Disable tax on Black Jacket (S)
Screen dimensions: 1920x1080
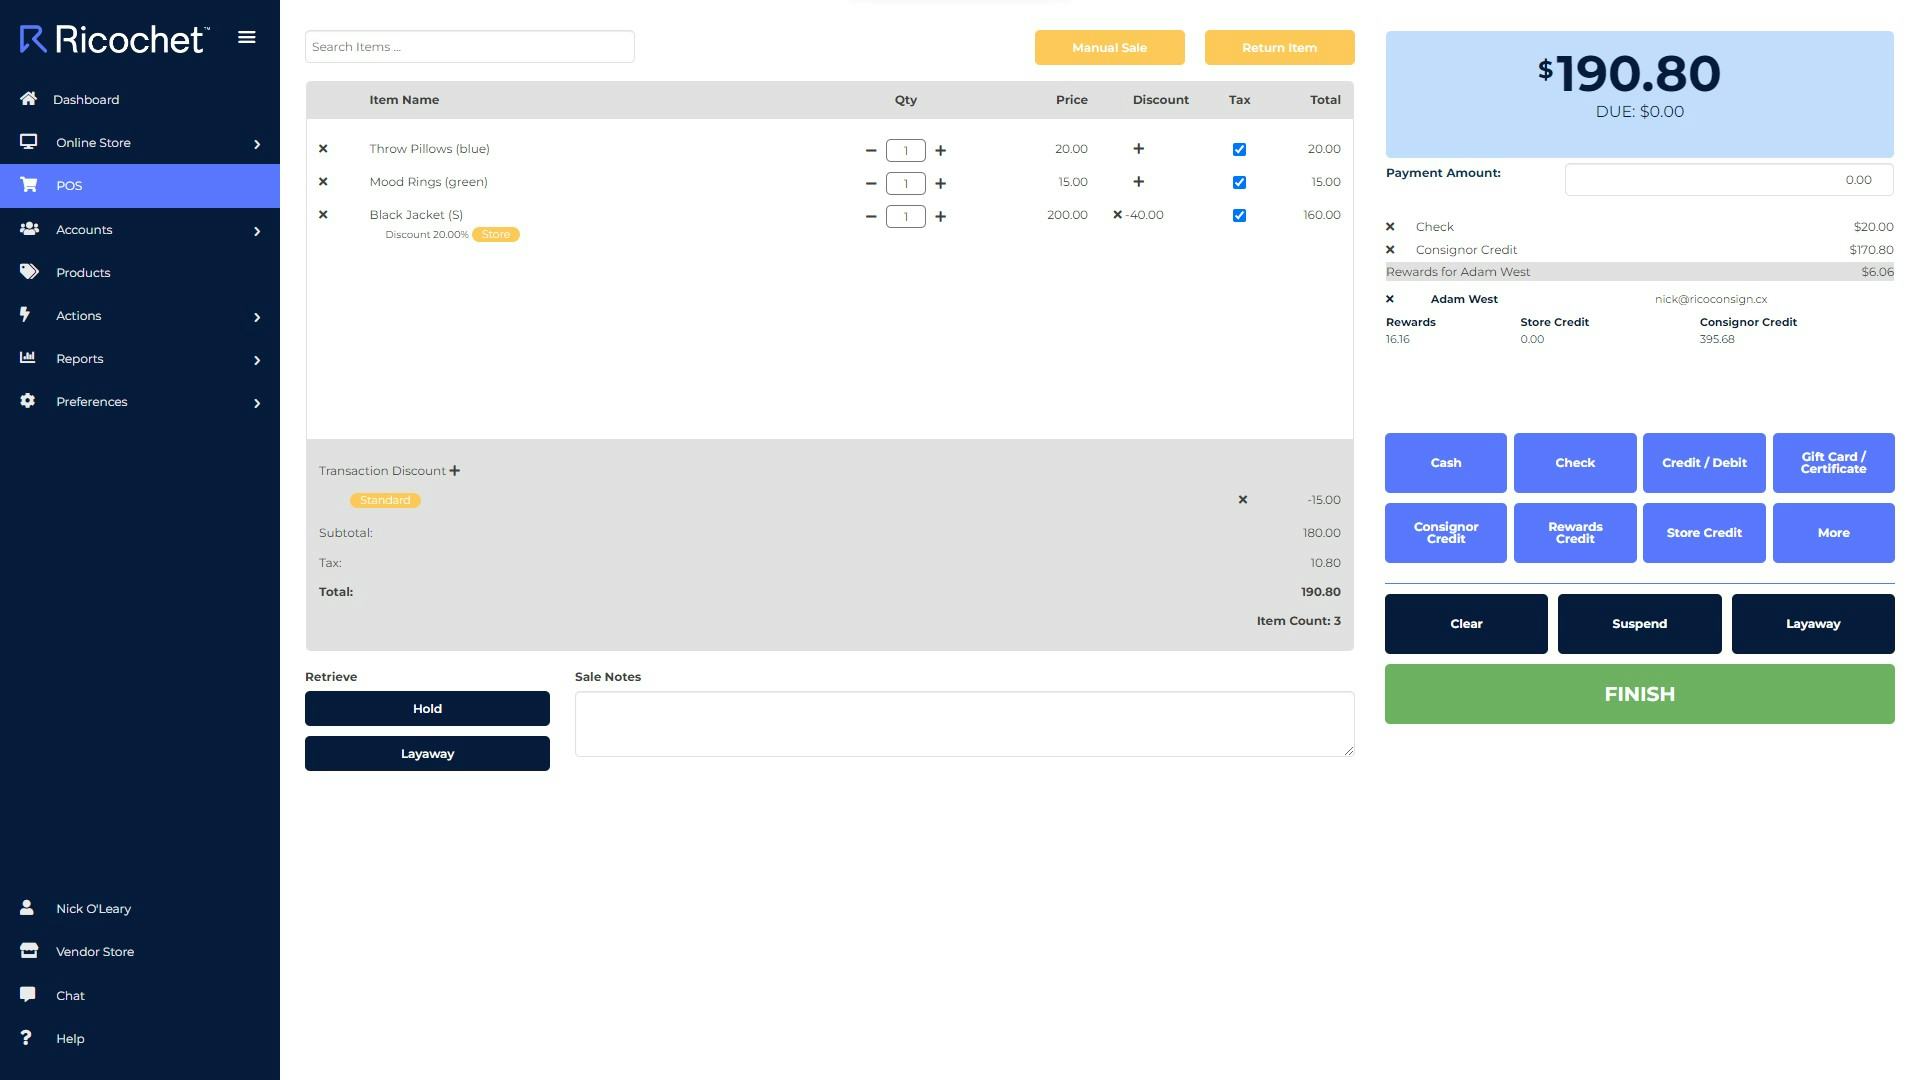tap(1239, 216)
